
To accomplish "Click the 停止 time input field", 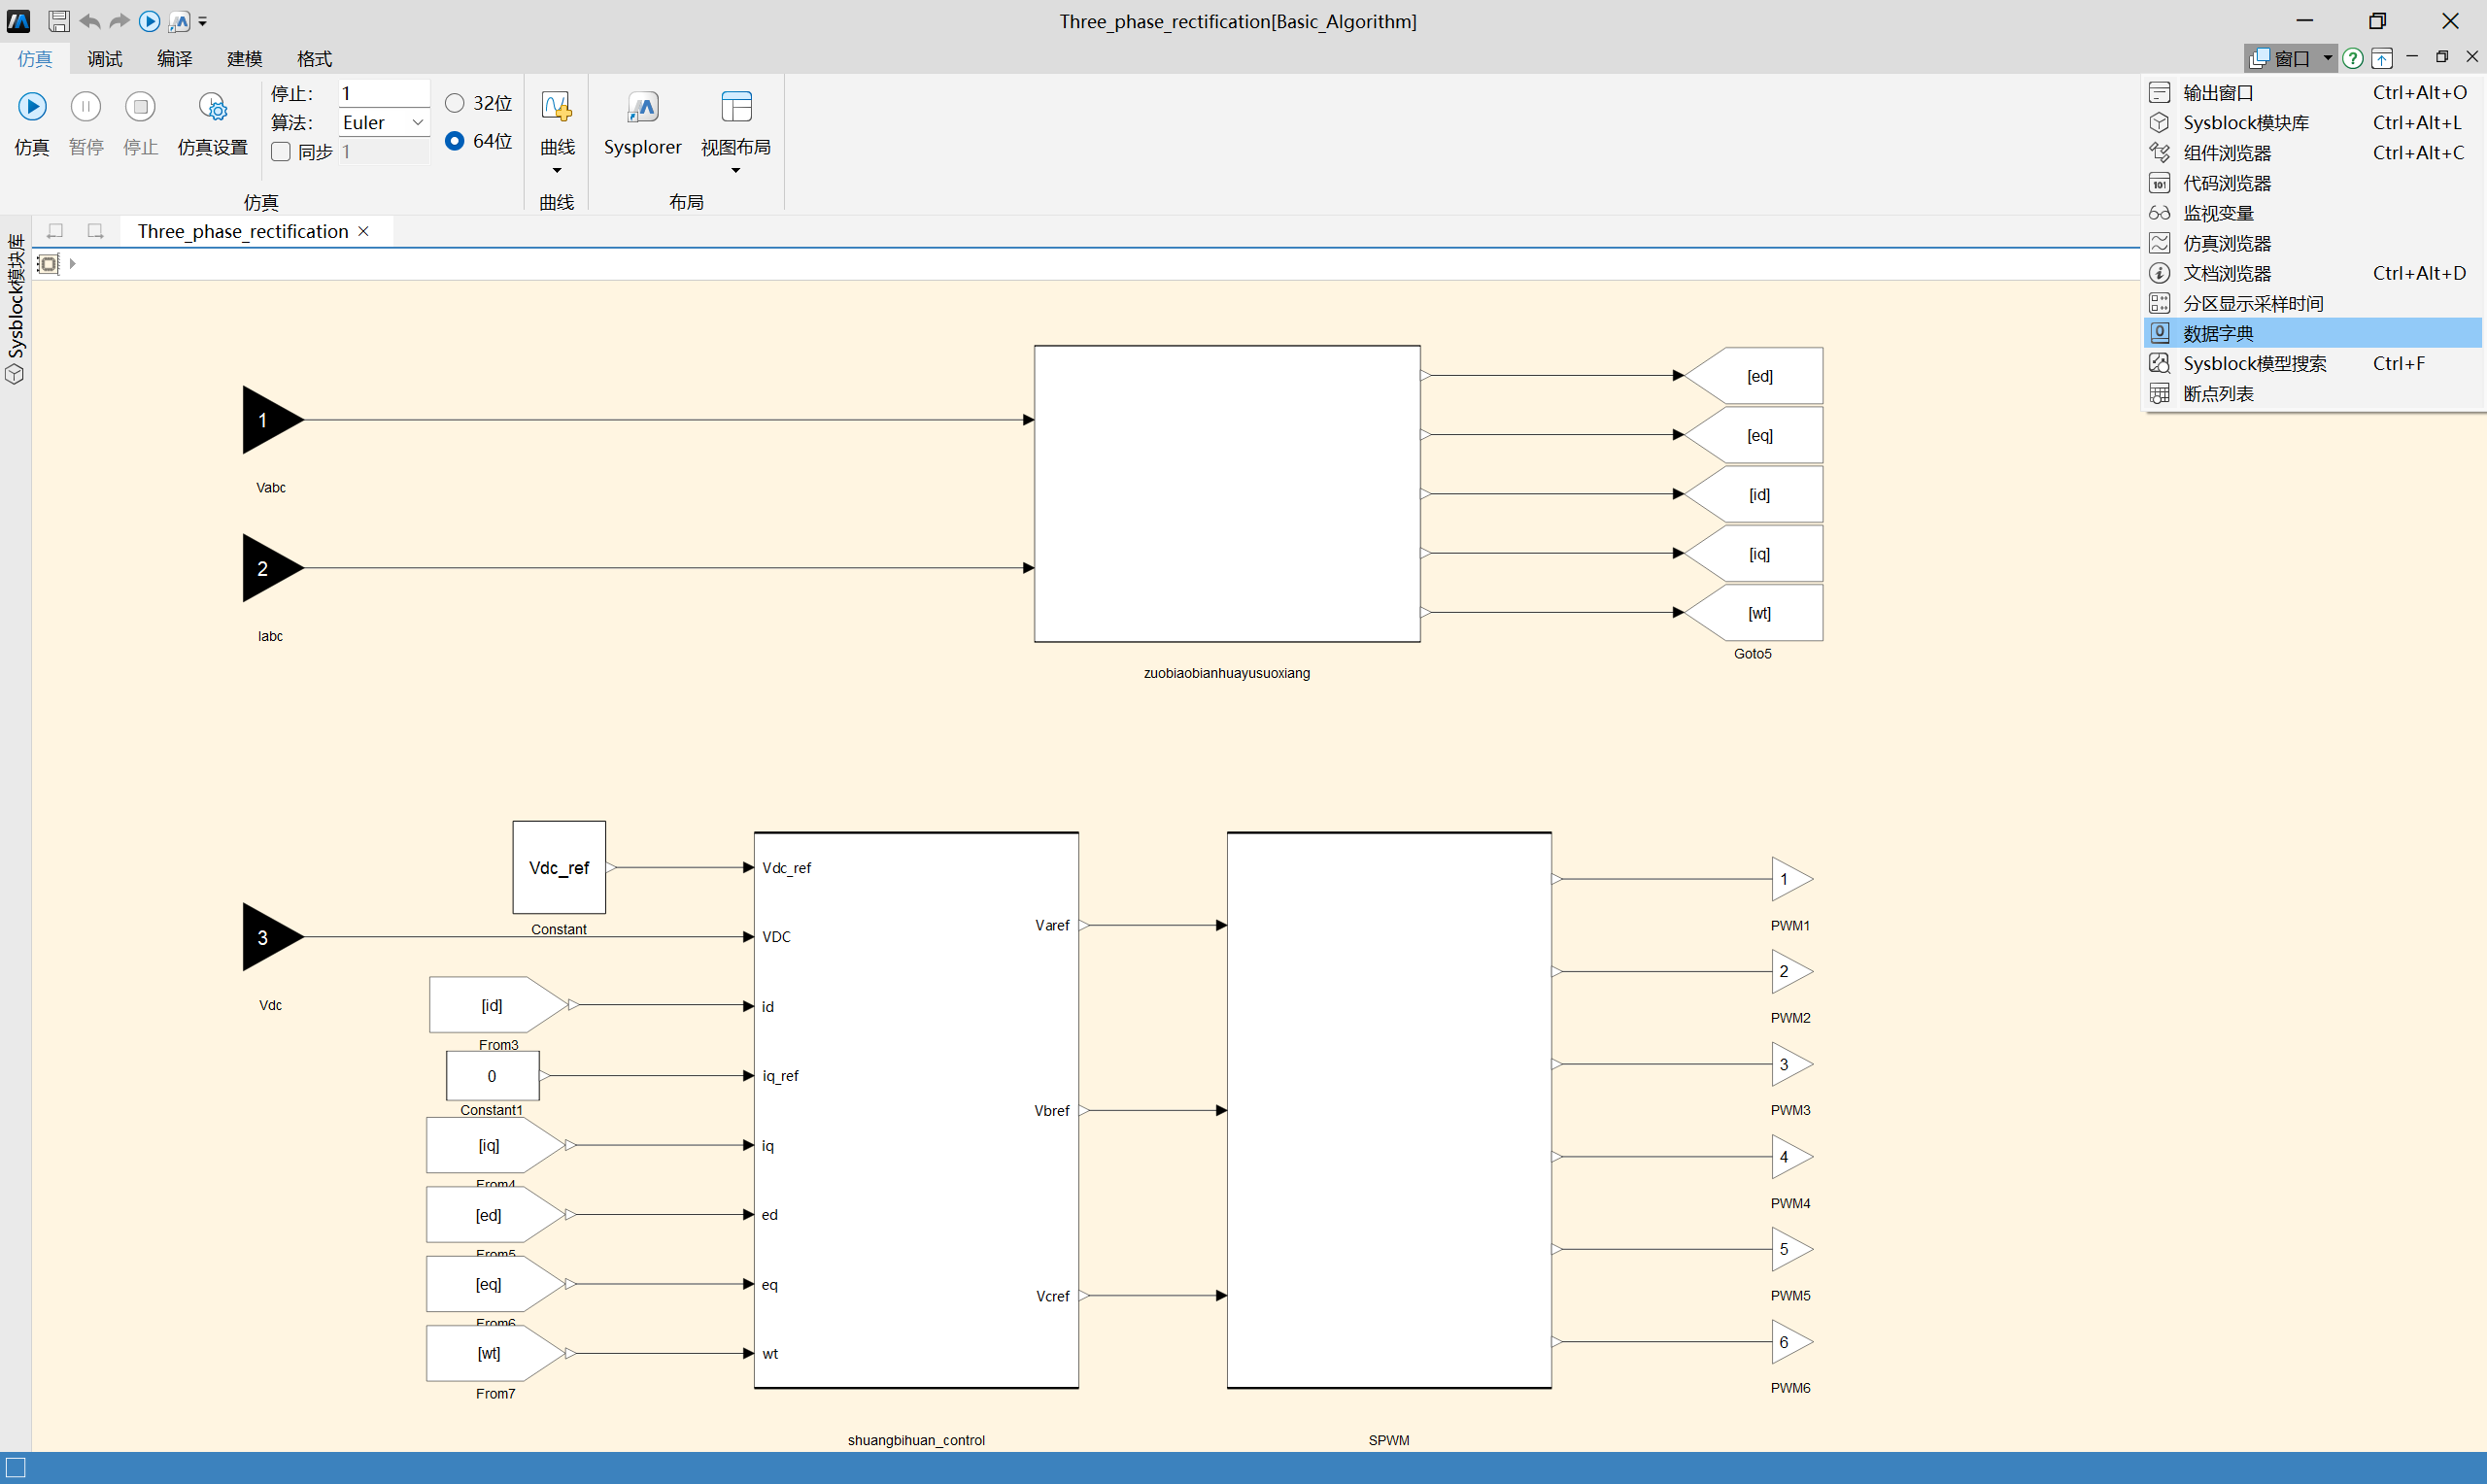I will click(x=384, y=93).
